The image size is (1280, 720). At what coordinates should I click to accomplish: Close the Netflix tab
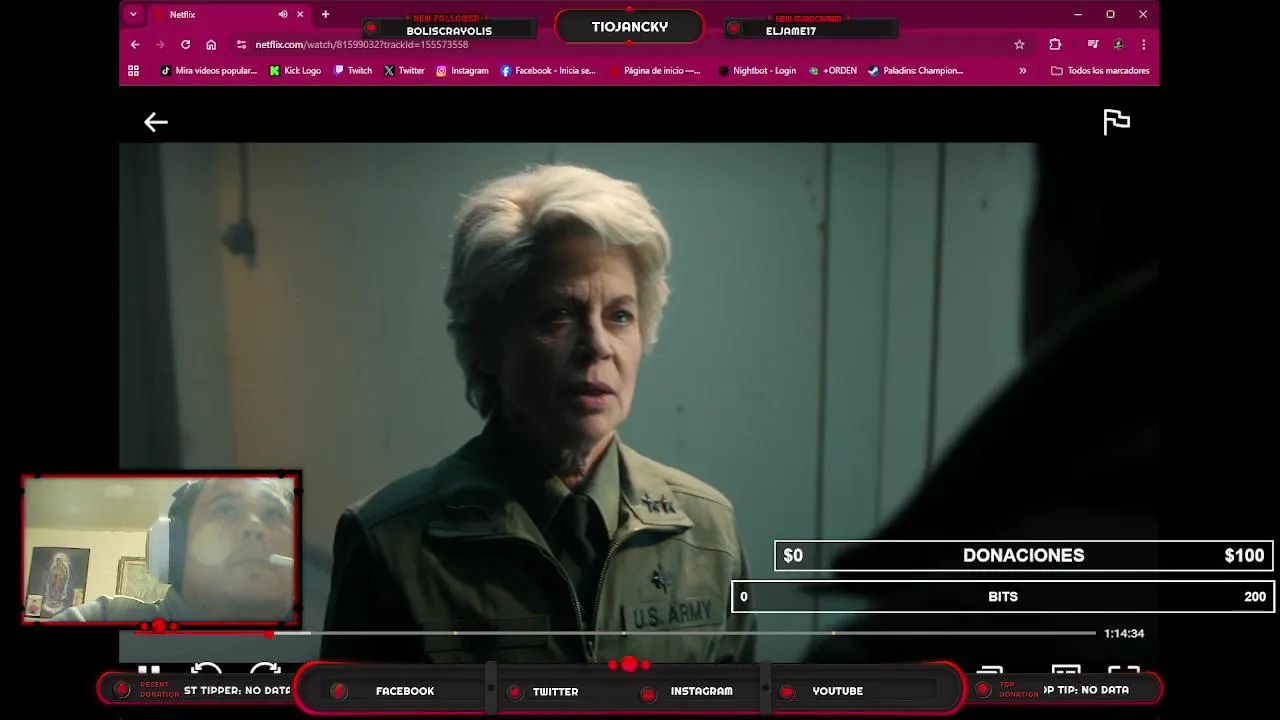[x=300, y=15]
